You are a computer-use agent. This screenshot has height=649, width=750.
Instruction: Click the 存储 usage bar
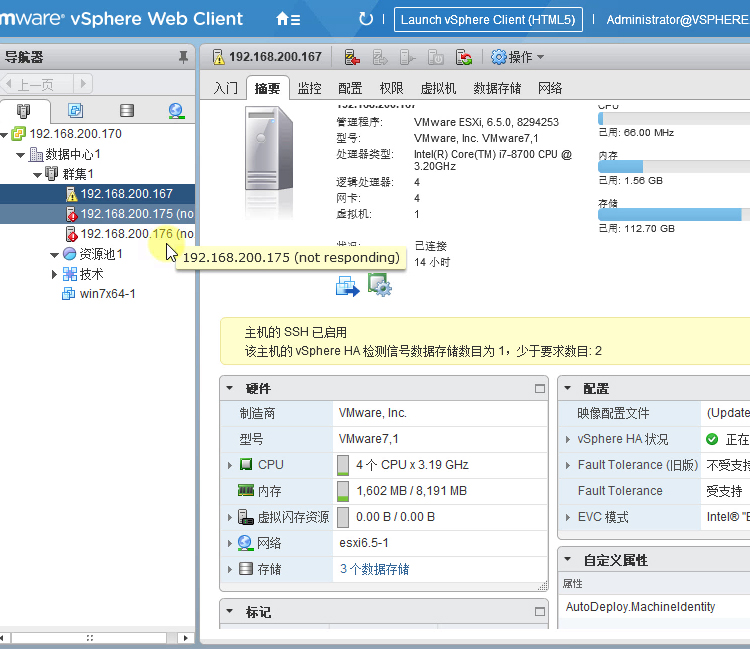tap(673, 214)
